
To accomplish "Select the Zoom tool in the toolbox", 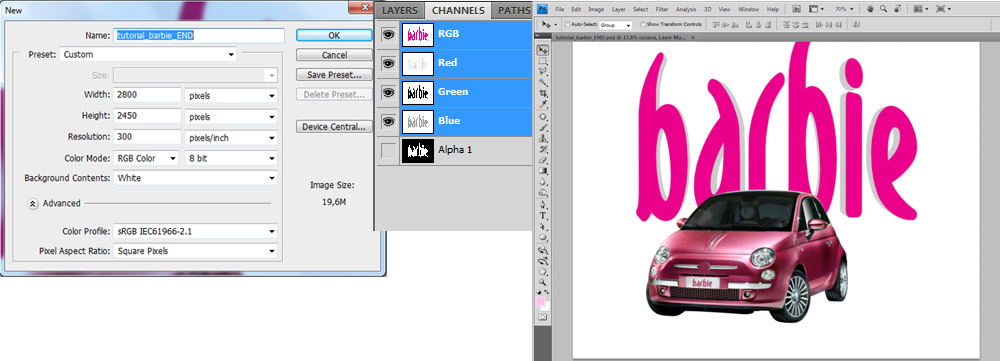I will pyautogui.click(x=543, y=281).
